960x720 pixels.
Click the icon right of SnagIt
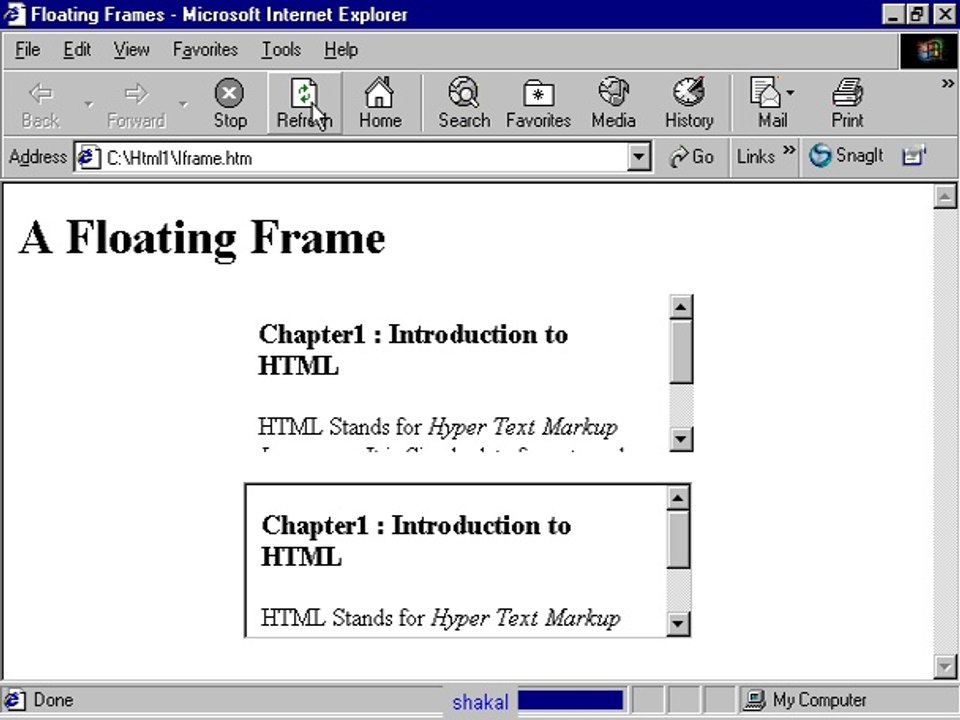point(914,156)
